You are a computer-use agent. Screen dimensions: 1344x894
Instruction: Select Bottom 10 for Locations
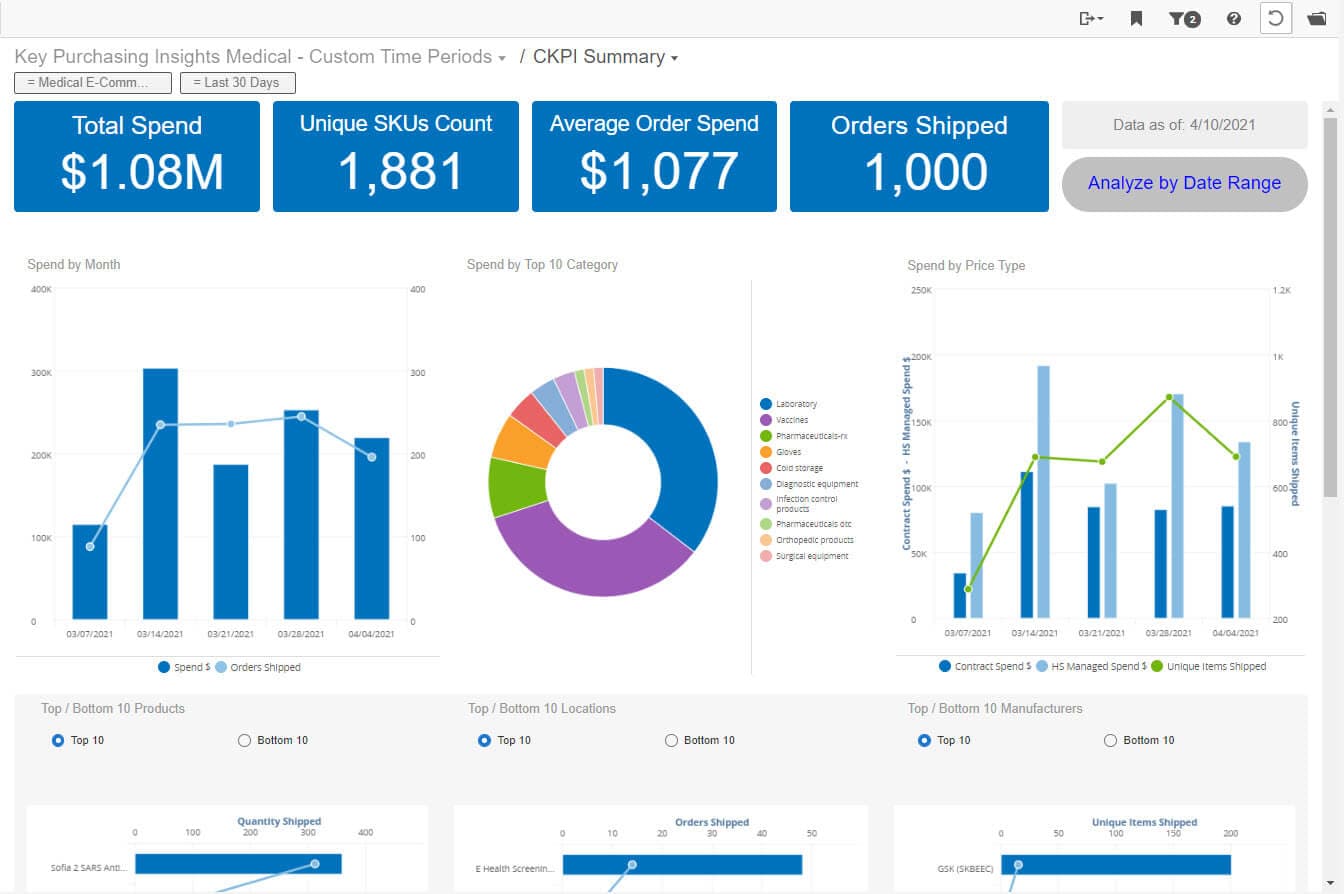[671, 740]
